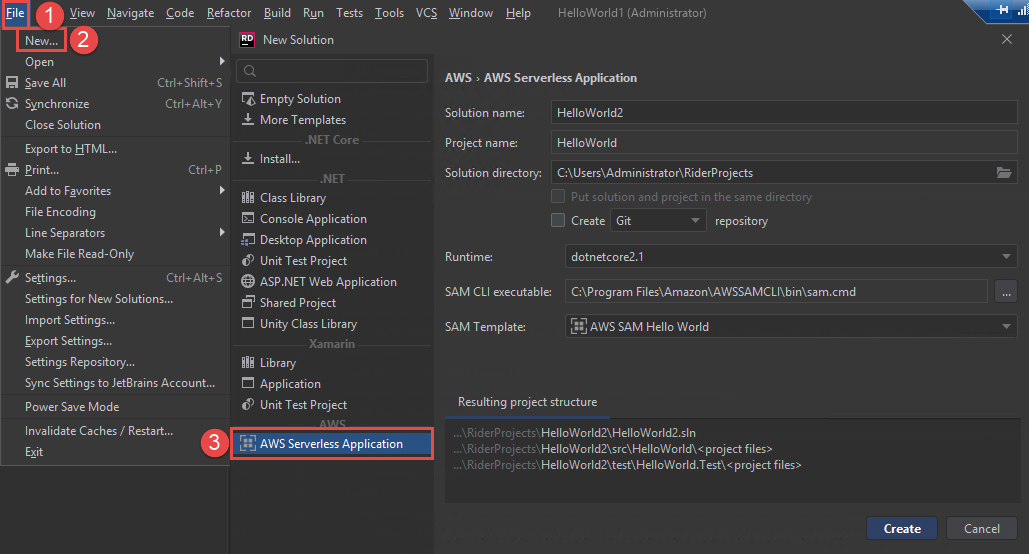
Task: Select the Class Library template icon
Action: coord(249,198)
